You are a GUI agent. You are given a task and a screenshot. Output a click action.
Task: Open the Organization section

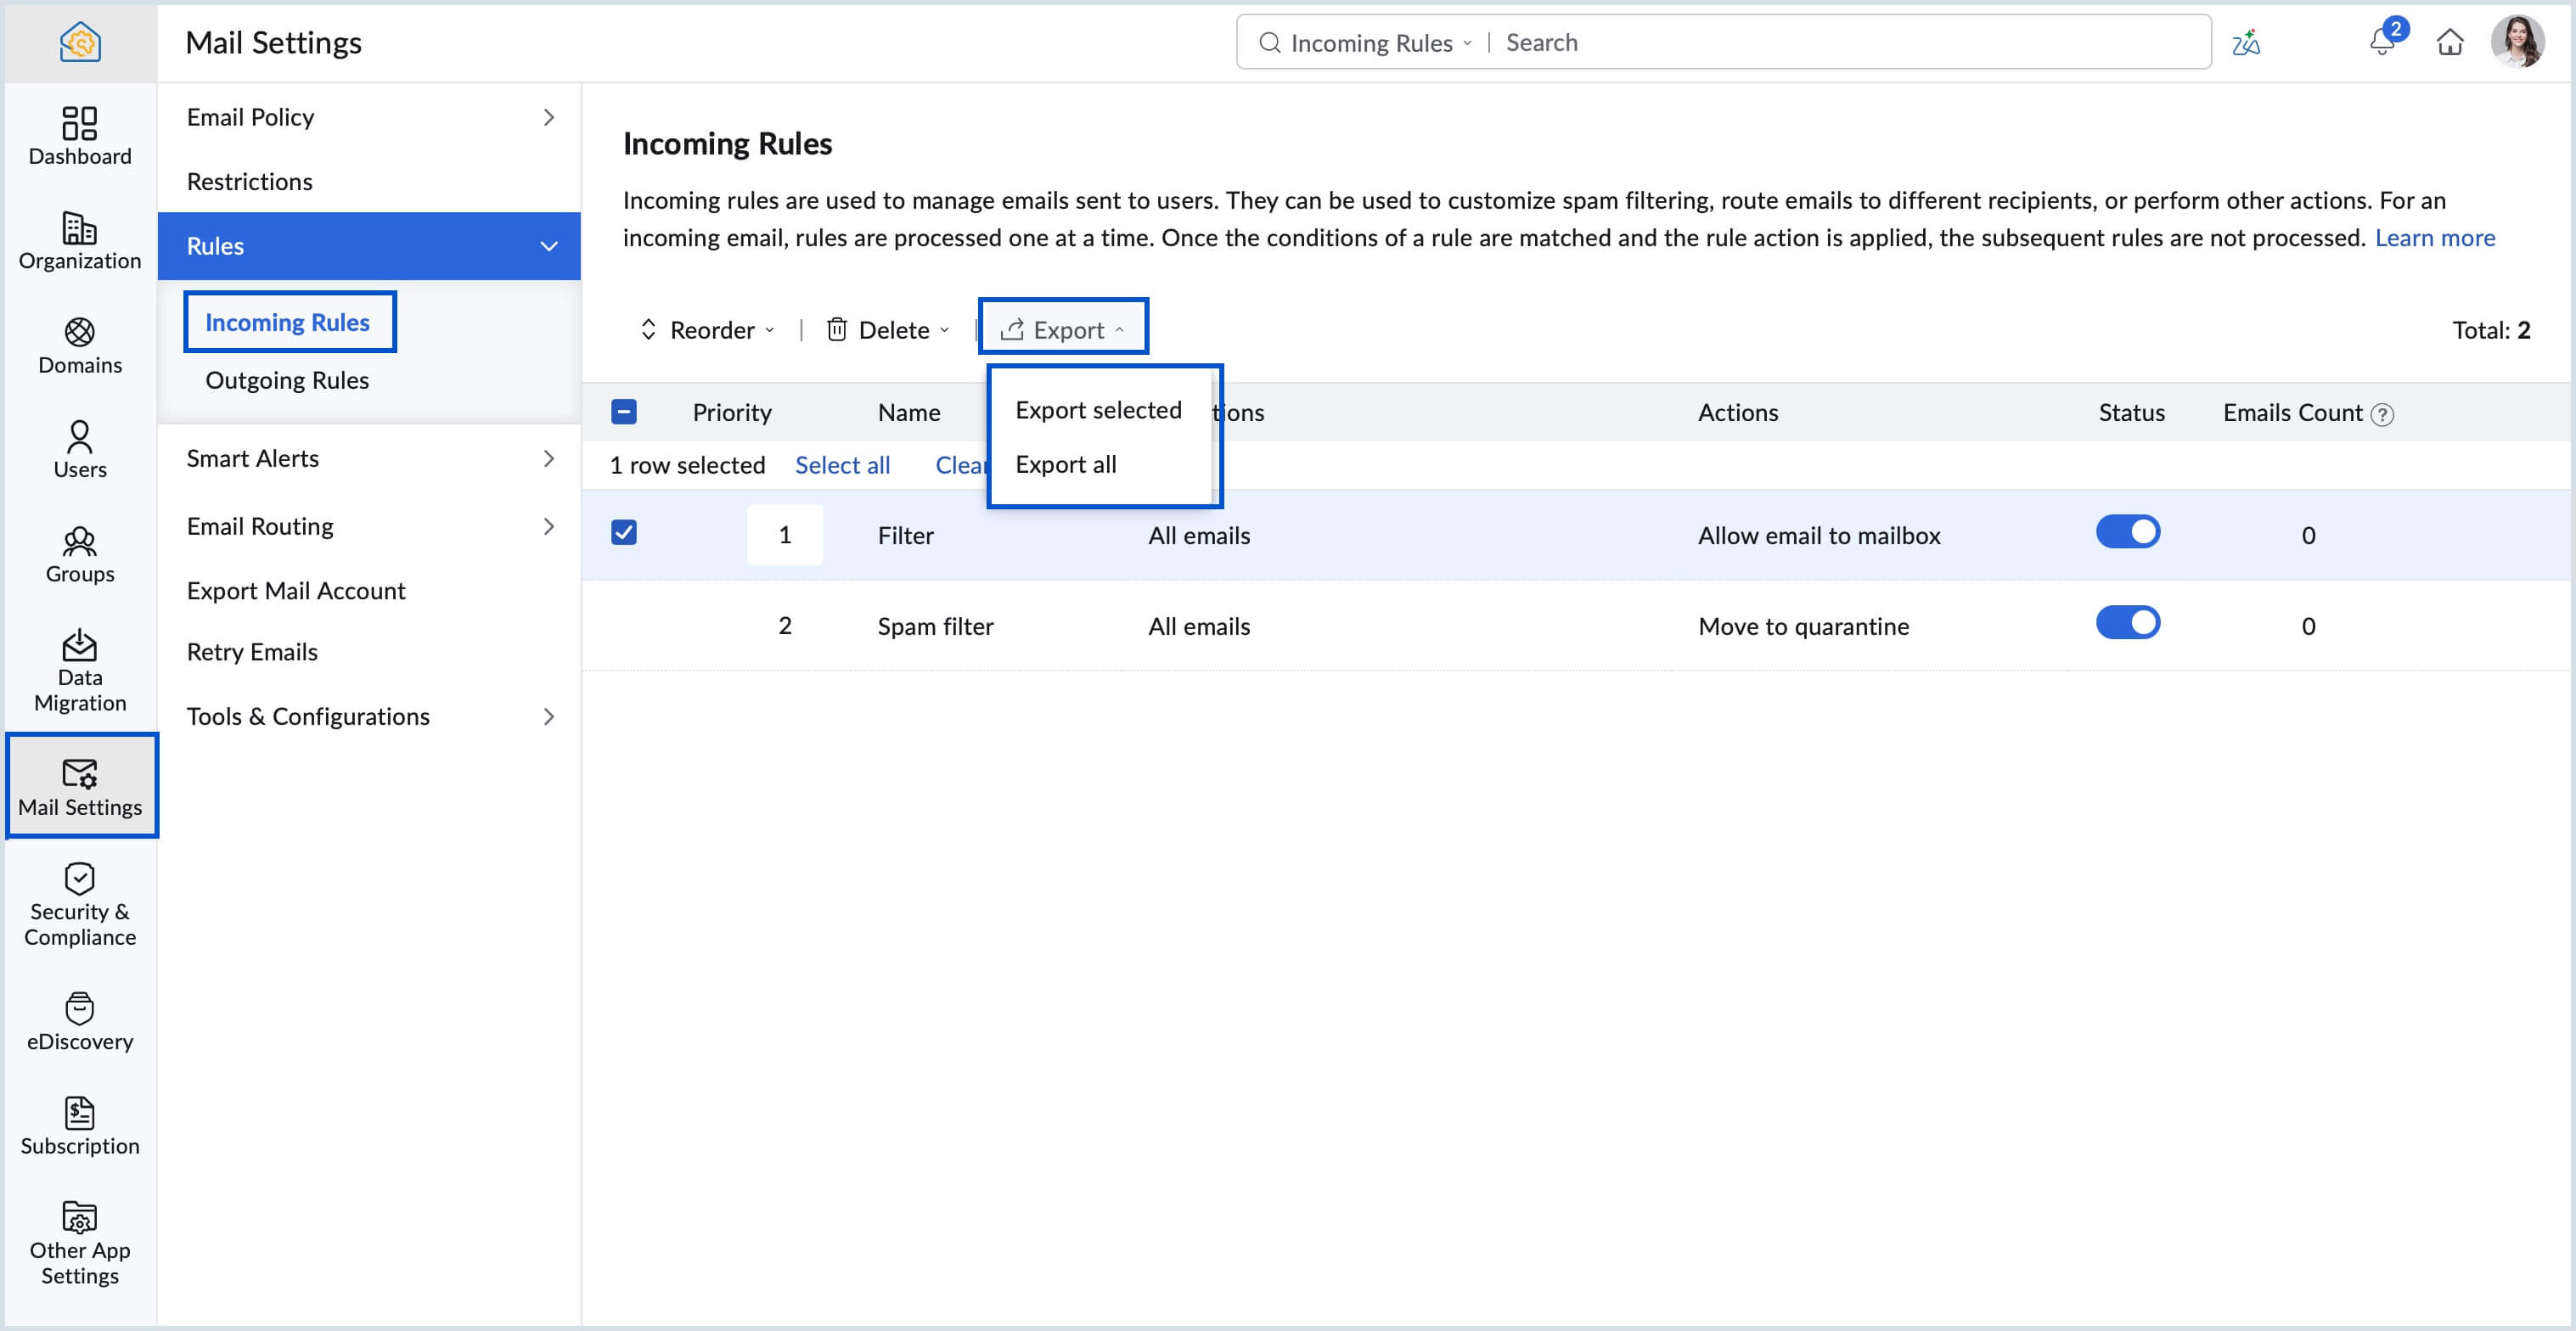(x=80, y=240)
